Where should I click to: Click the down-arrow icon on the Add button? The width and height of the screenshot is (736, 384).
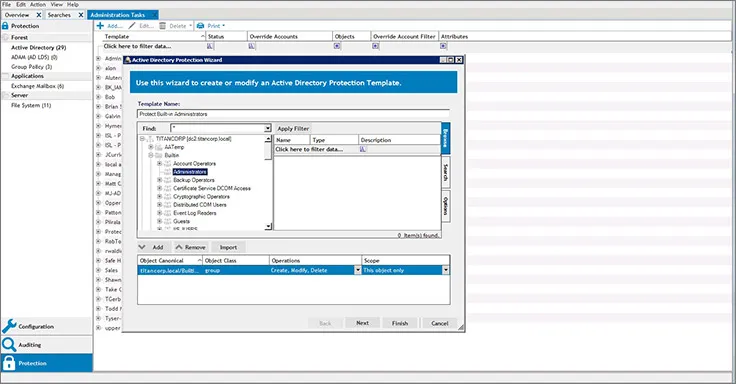(142, 247)
